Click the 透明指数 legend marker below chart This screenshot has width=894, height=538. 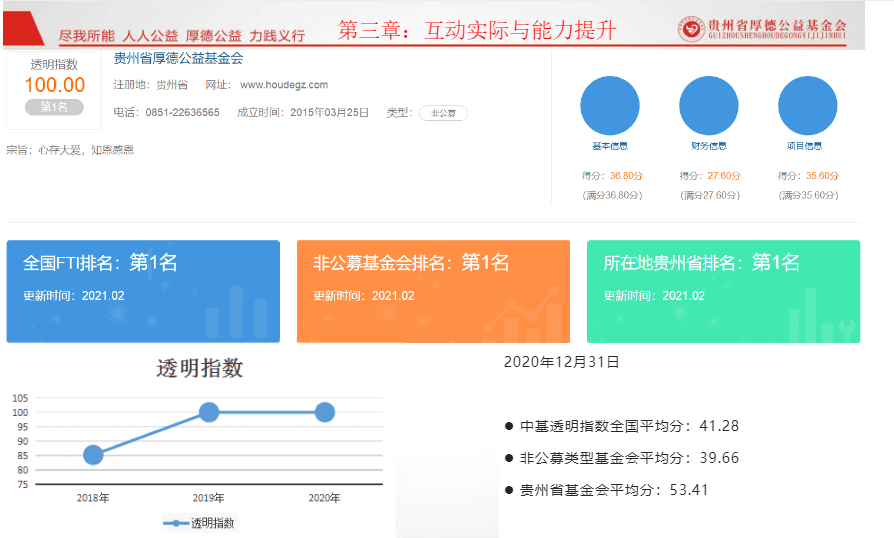pos(176,522)
